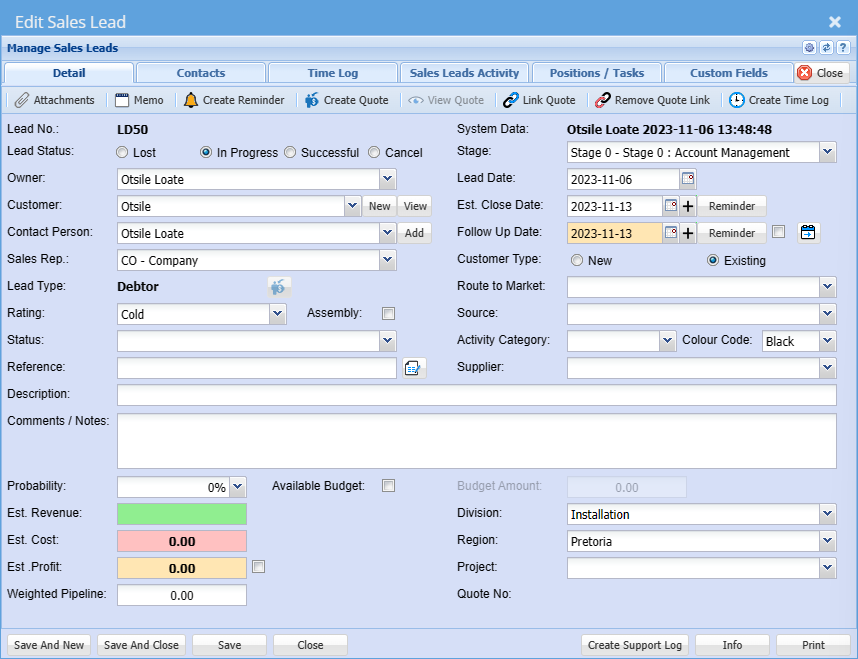Click the icon next to Reference field

coord(414,368)
